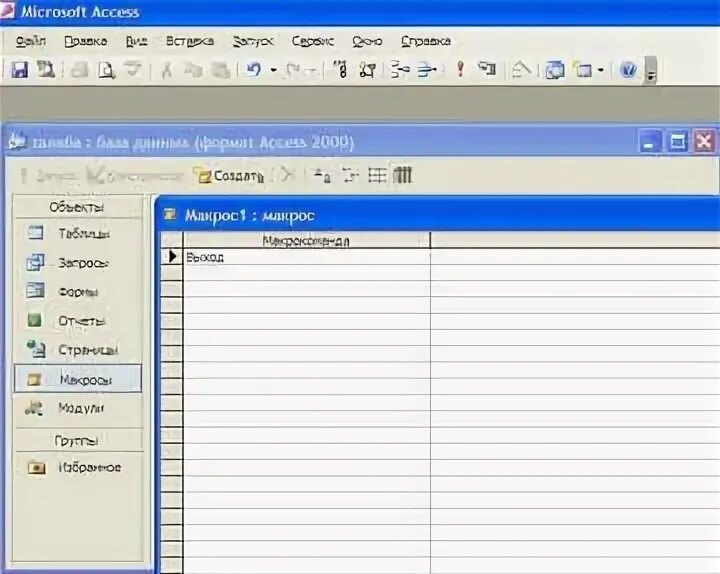Open the Окно menu
Image resolution: width=720 pixels, height=574 pixels.
click(x=367, y=41)
